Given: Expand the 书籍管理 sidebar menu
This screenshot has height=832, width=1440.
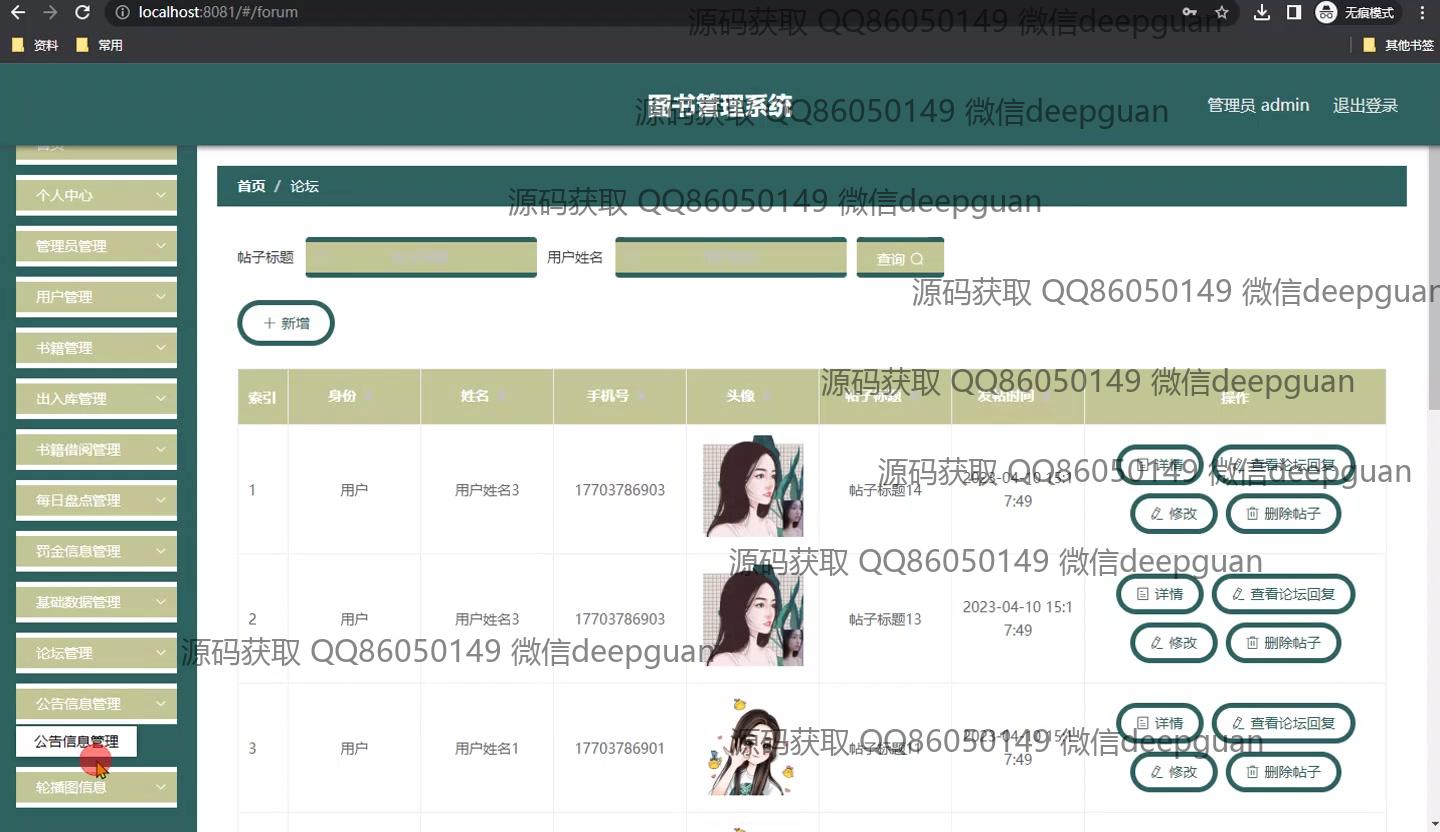Looking at the screenshot, I should pos(96,348).
